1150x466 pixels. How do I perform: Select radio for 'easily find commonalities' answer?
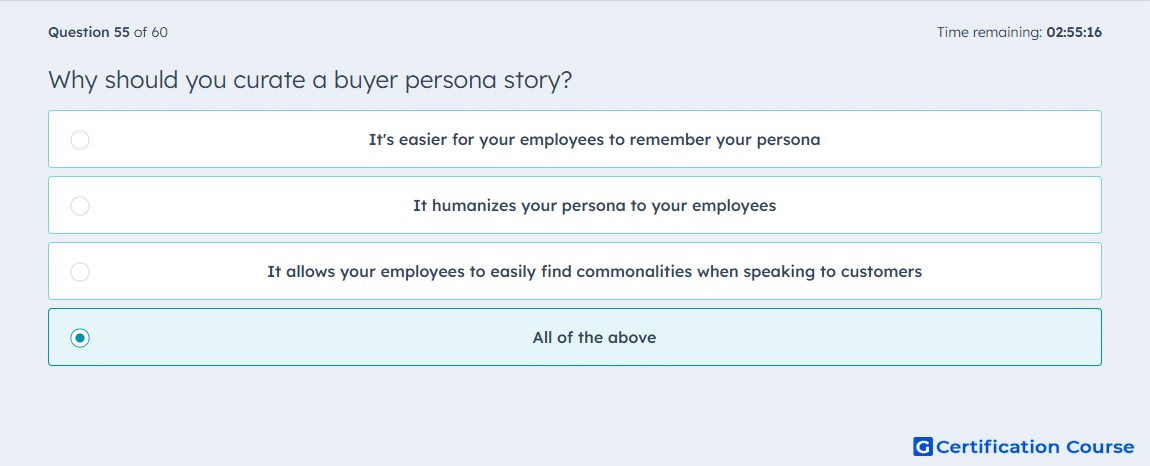(80, 272)
